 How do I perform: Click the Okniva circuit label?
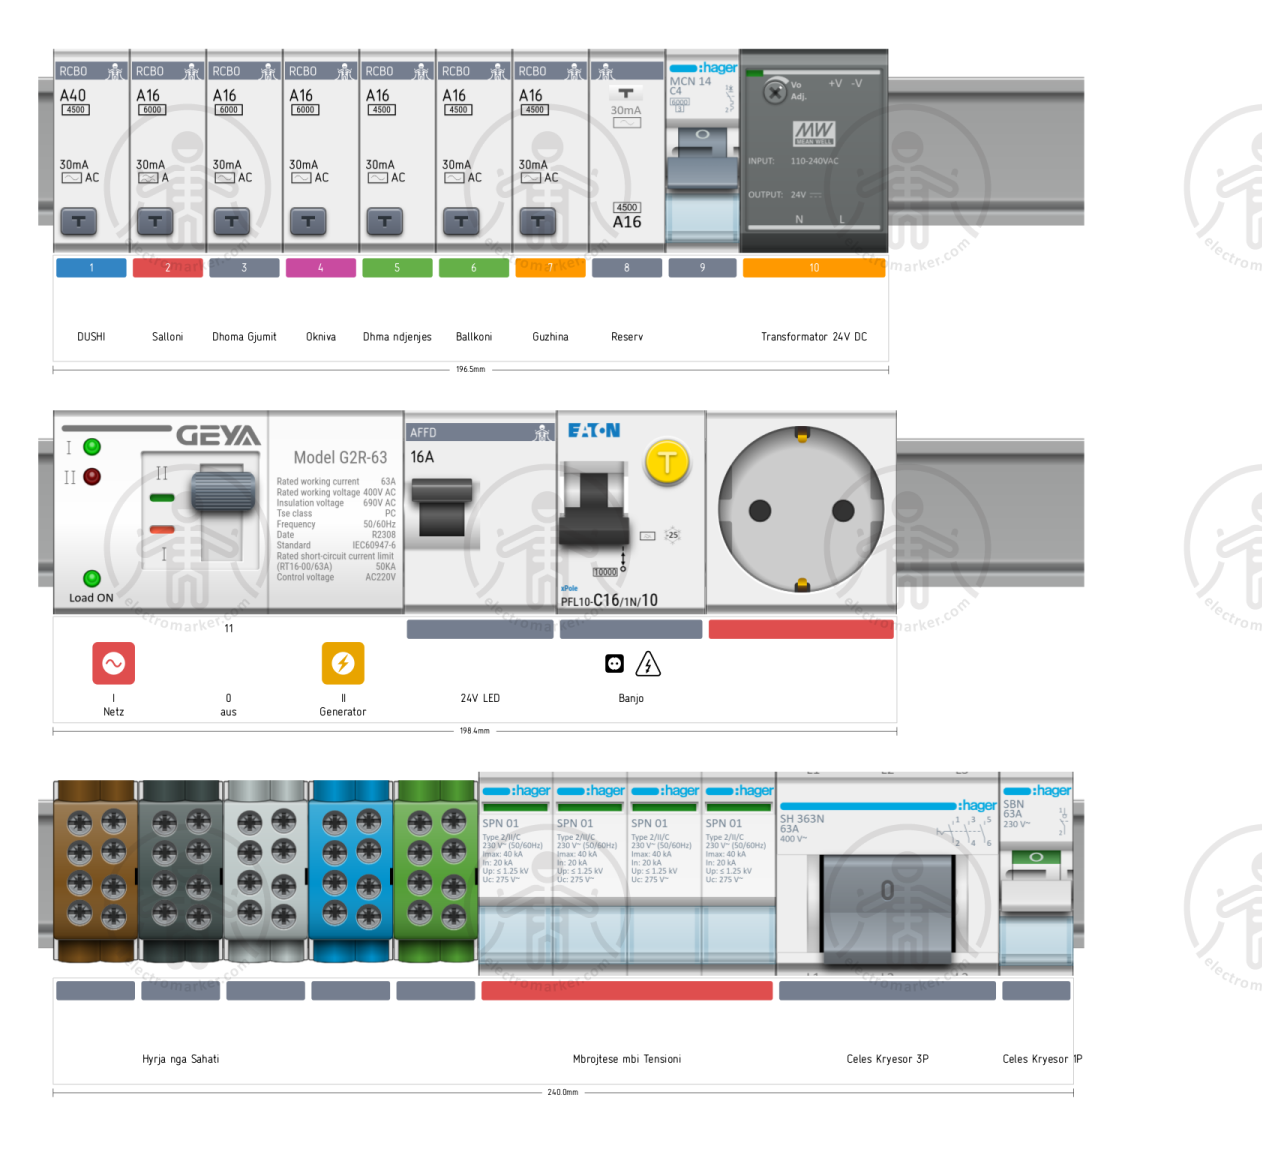321,337
